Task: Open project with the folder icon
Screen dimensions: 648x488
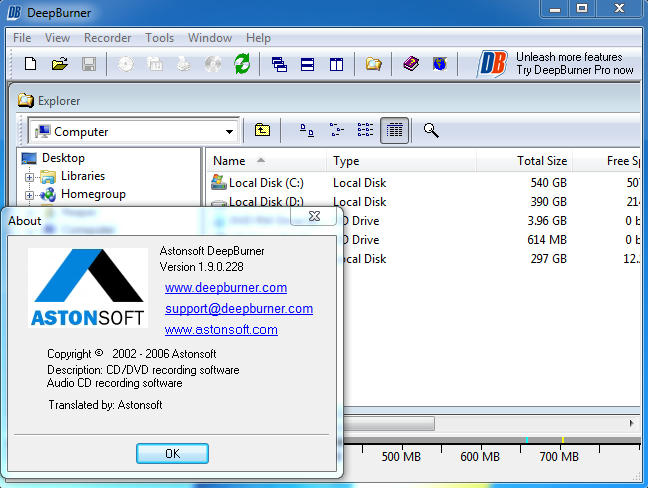Action: tap(60, 64)
